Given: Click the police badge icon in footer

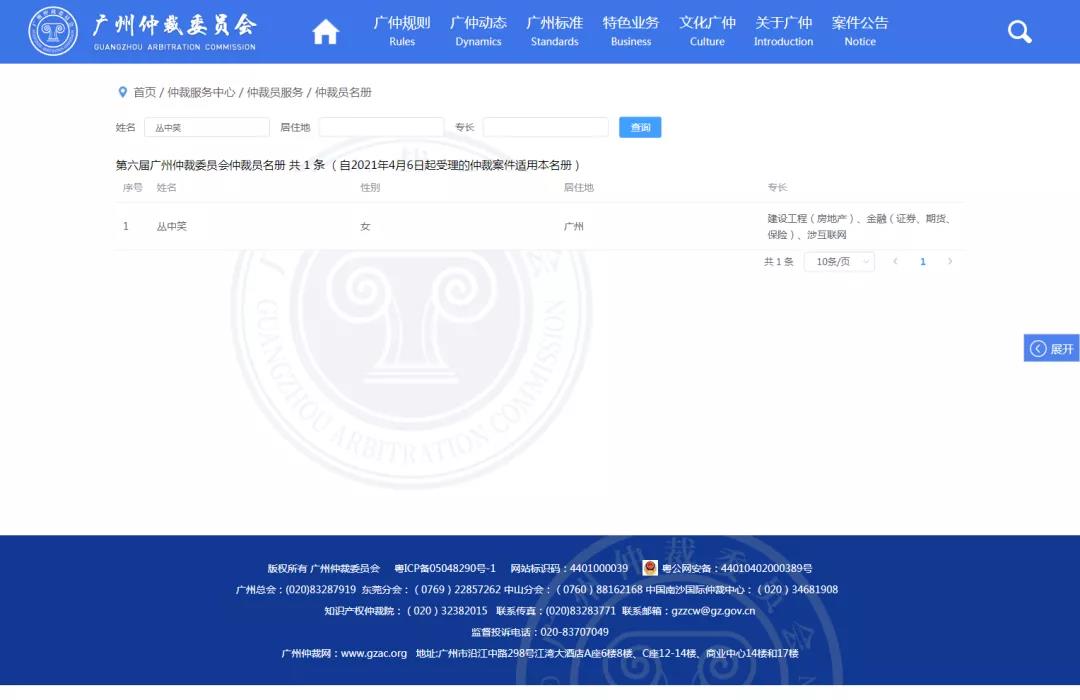Looking at the screenshot, I should [x=650, y=568].
